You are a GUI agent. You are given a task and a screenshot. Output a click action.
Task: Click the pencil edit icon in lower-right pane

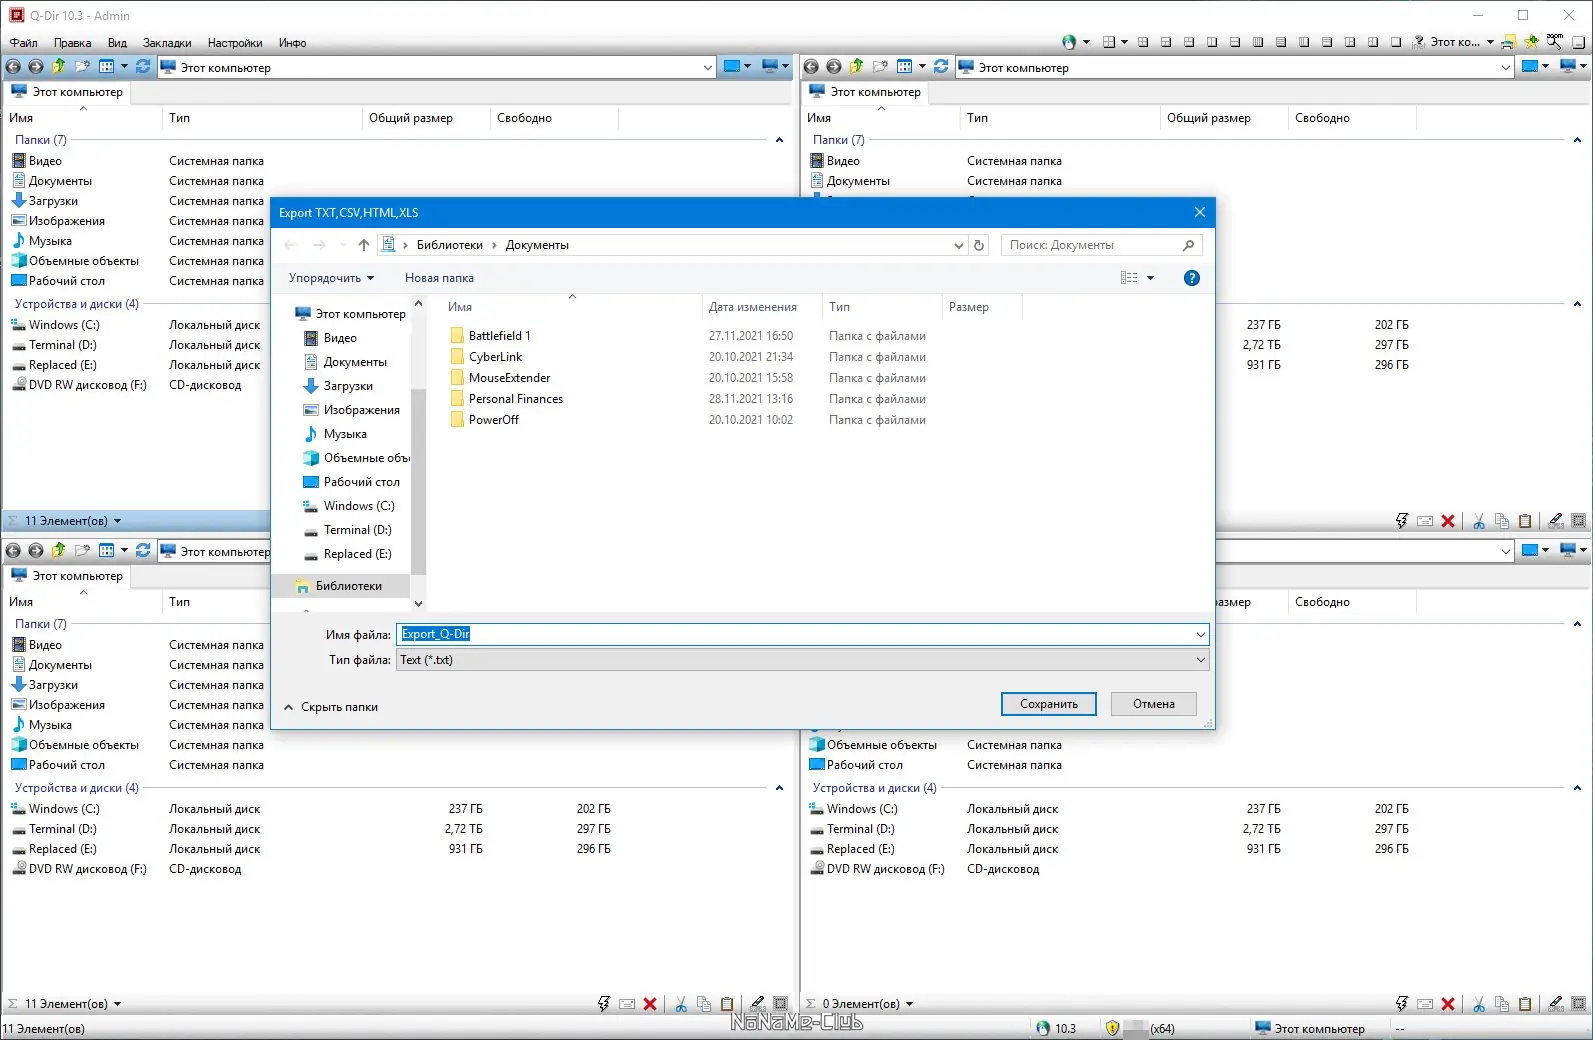(1555, 1004)
